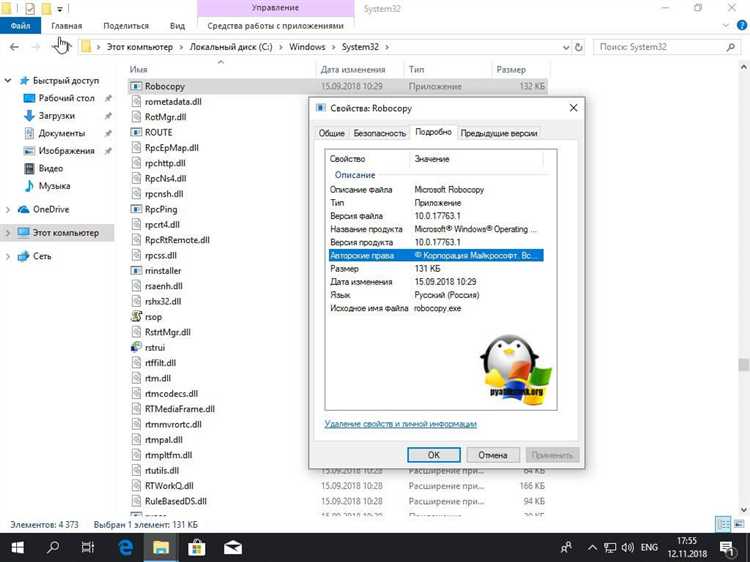
Task: Switch to the Общие tab in Properties
Action: click(331, 133)
